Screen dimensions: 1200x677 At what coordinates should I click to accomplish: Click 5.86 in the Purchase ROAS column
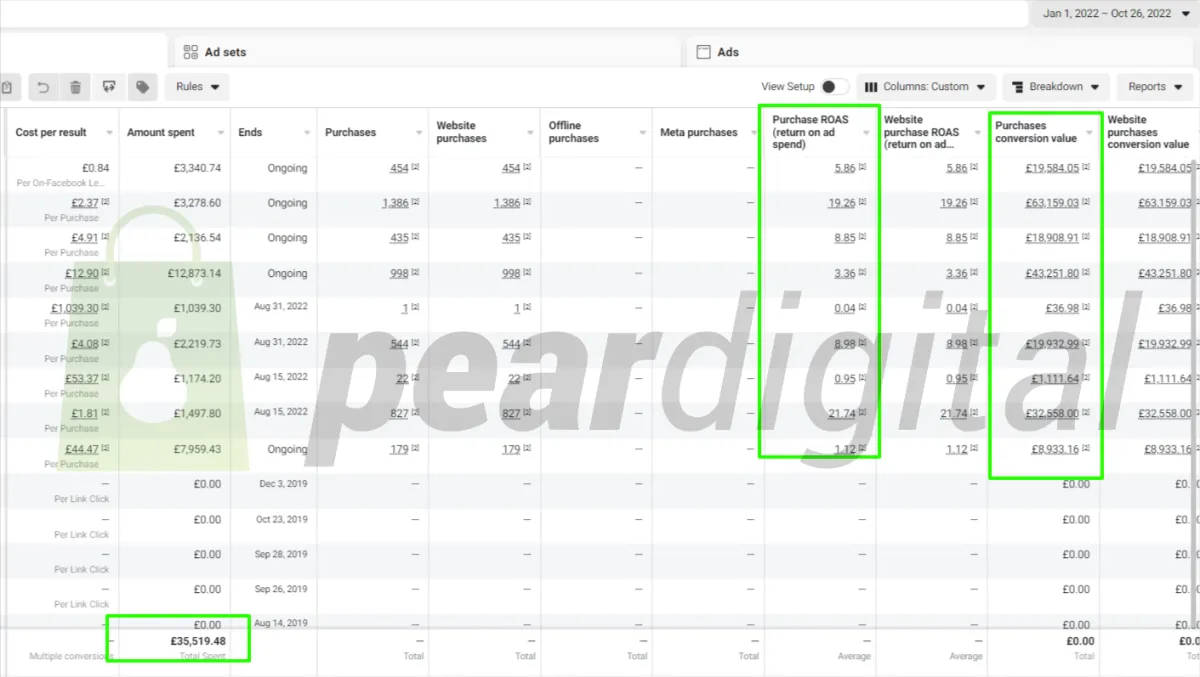[845, 168]
